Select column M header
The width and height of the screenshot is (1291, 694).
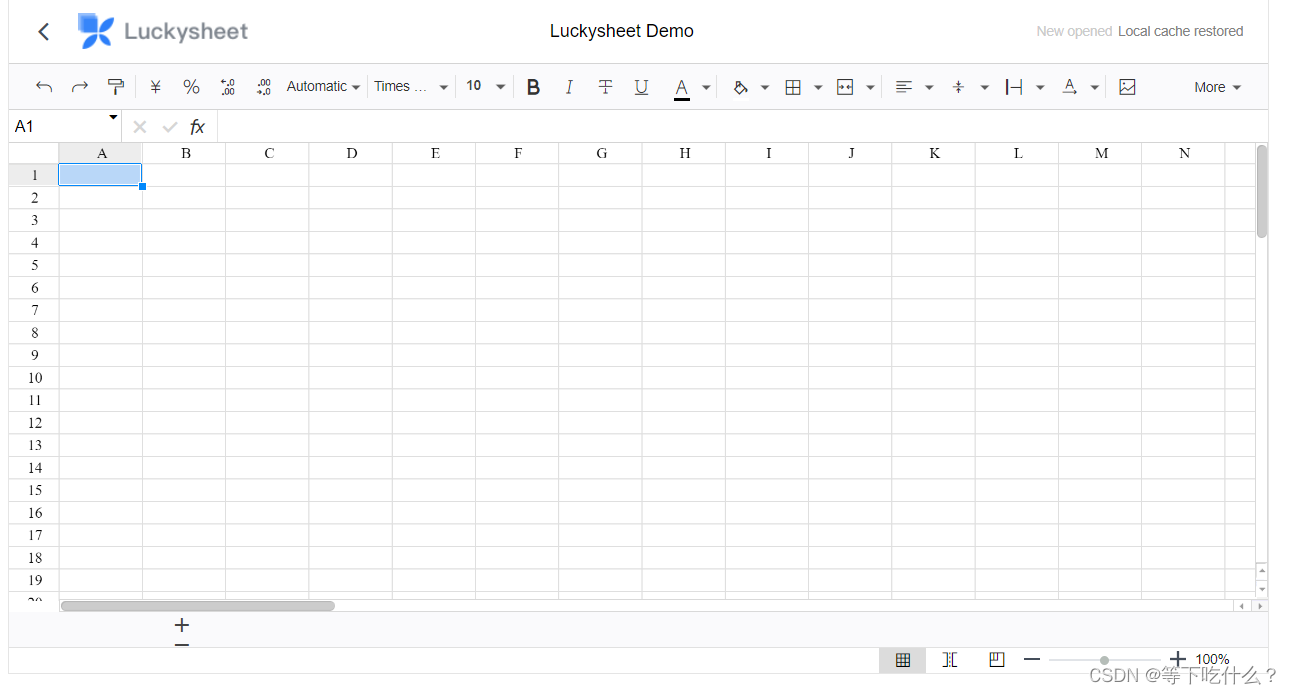(x=1100, y=153)
